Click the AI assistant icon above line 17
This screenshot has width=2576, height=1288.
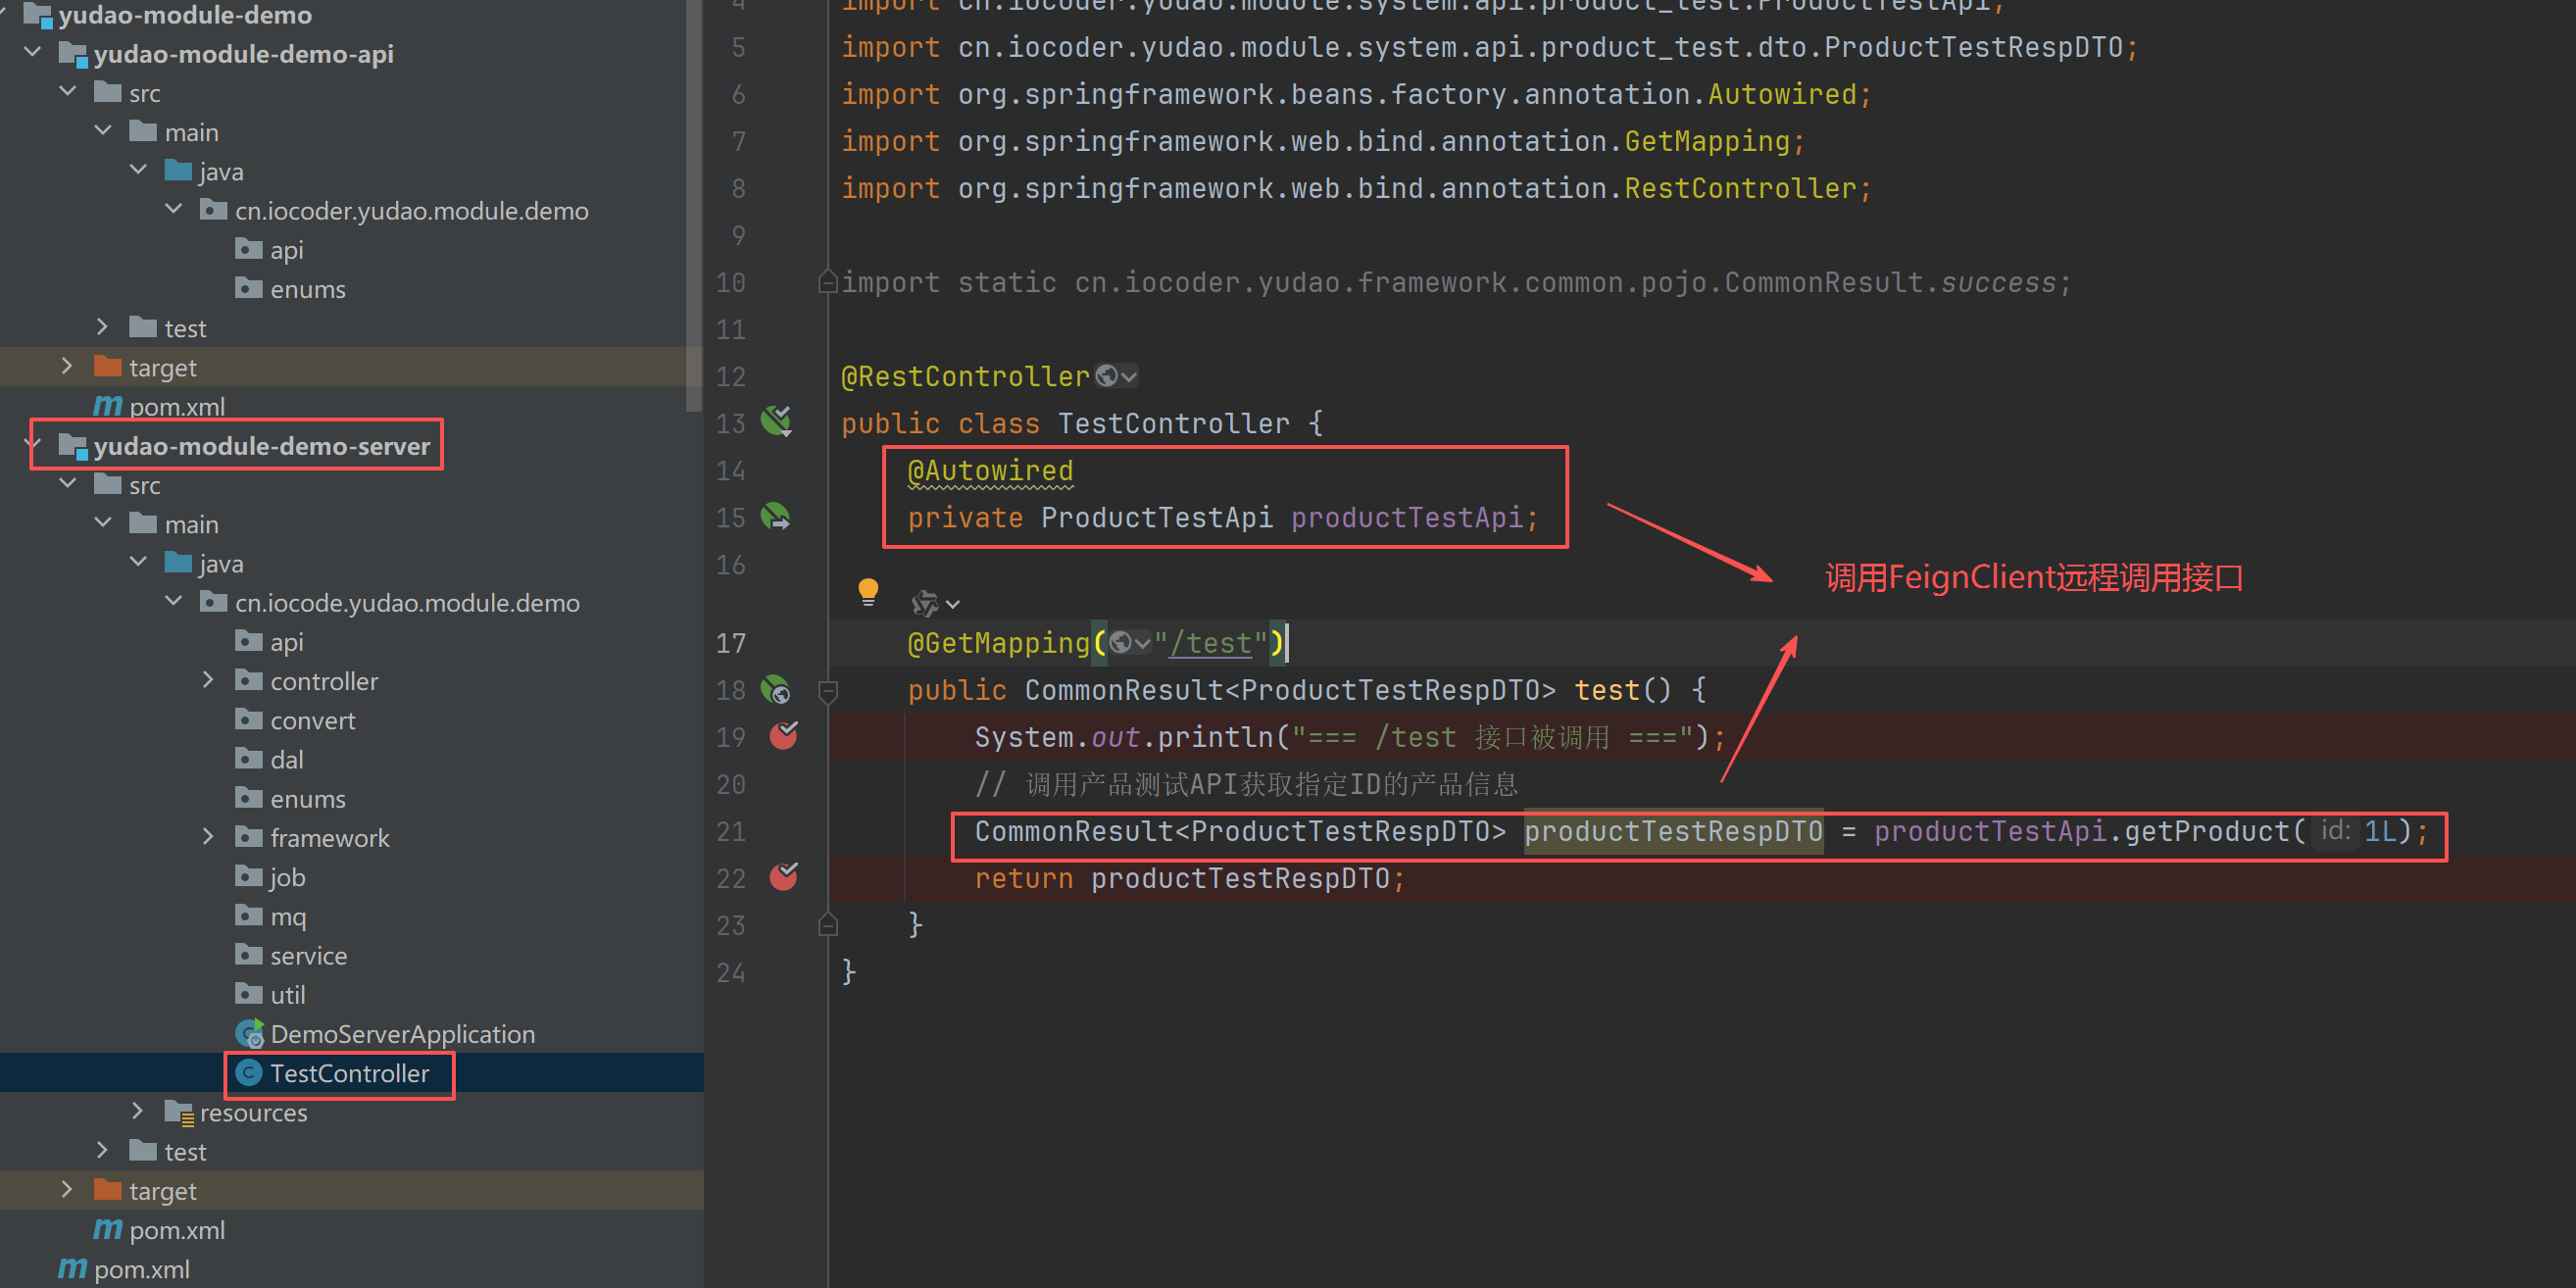[x=925, y=603]
